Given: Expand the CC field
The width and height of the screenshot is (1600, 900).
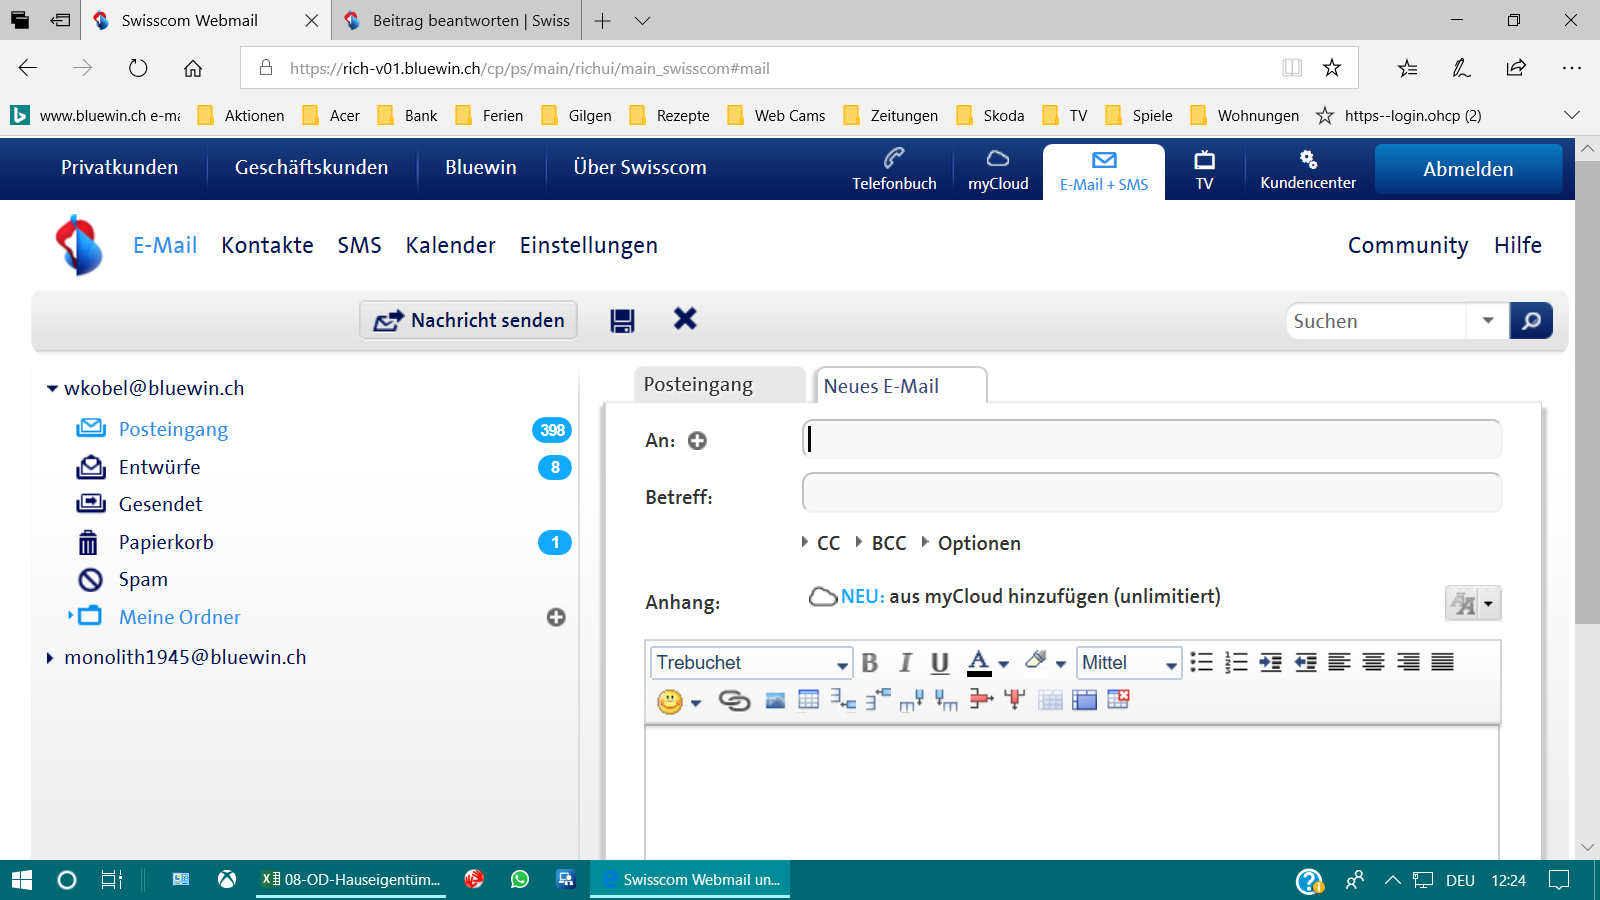Looking at the screenshot, I should click(821, 543).
